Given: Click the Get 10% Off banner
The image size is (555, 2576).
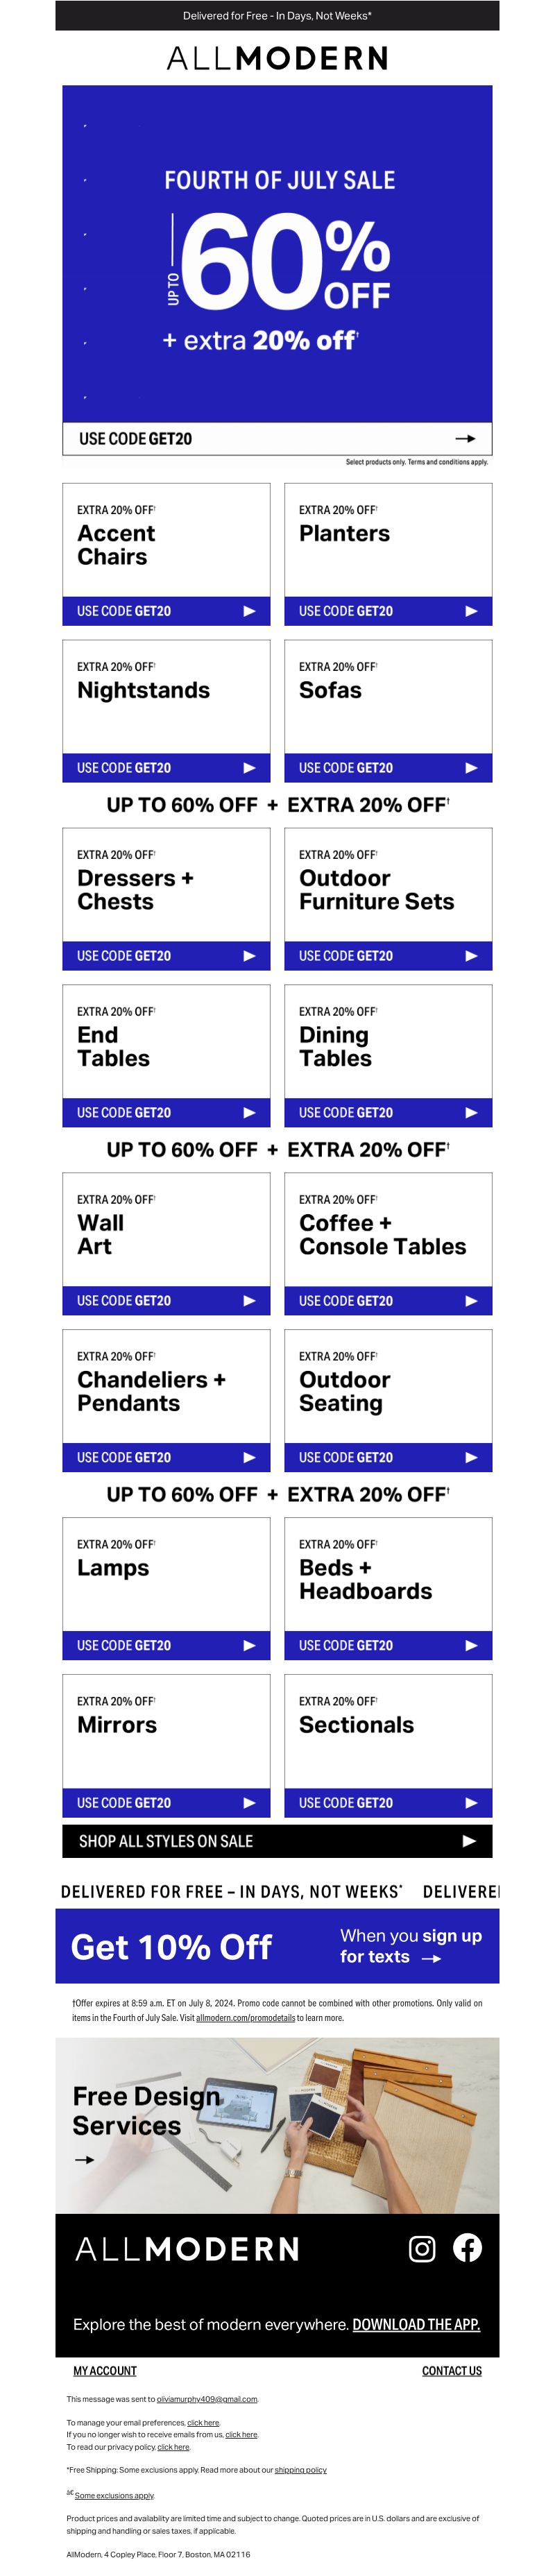Looking at the screenshot, I should pyautogui.click(x=277, y=1946).
